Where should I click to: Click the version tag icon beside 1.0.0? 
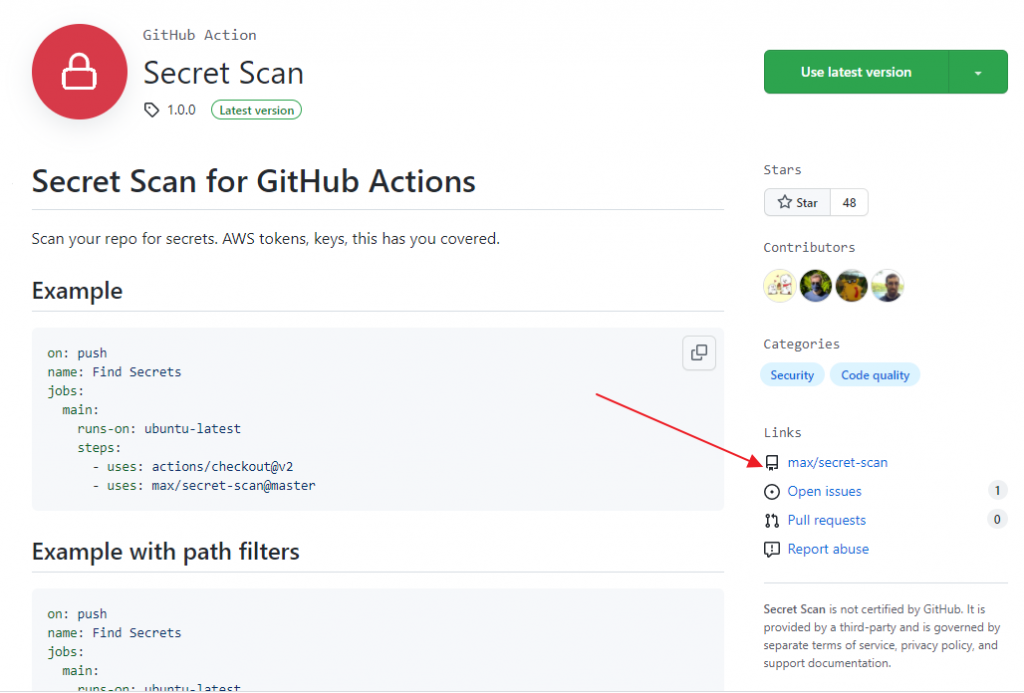click(152, 110)
